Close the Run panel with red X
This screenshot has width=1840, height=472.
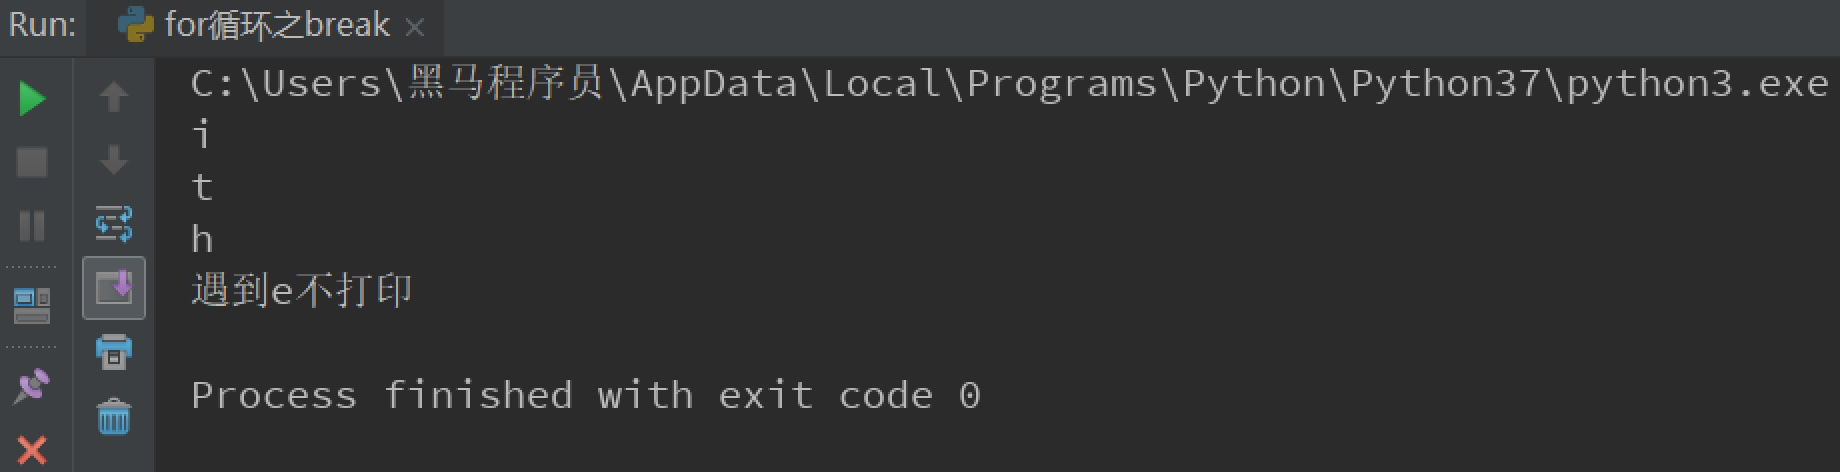pos(32,449)
